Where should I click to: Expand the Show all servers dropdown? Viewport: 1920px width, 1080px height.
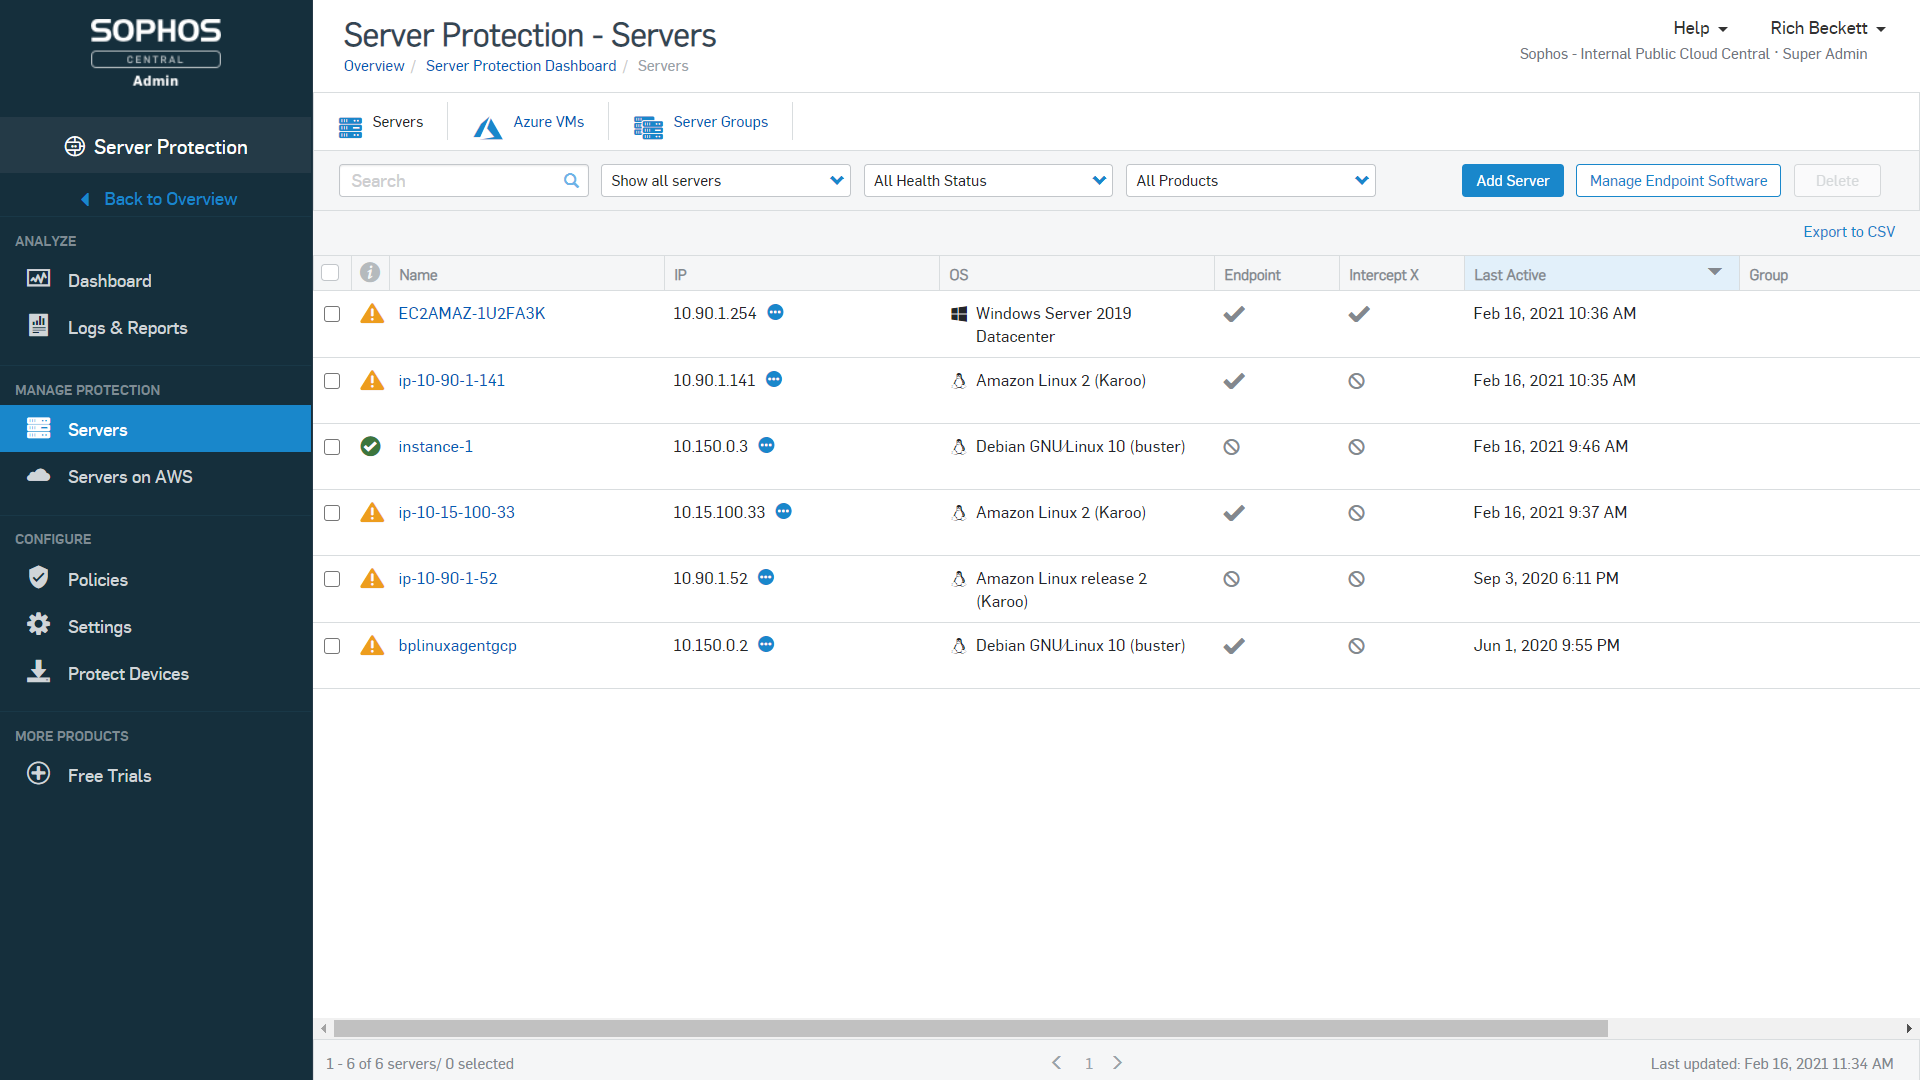(725, 181)
